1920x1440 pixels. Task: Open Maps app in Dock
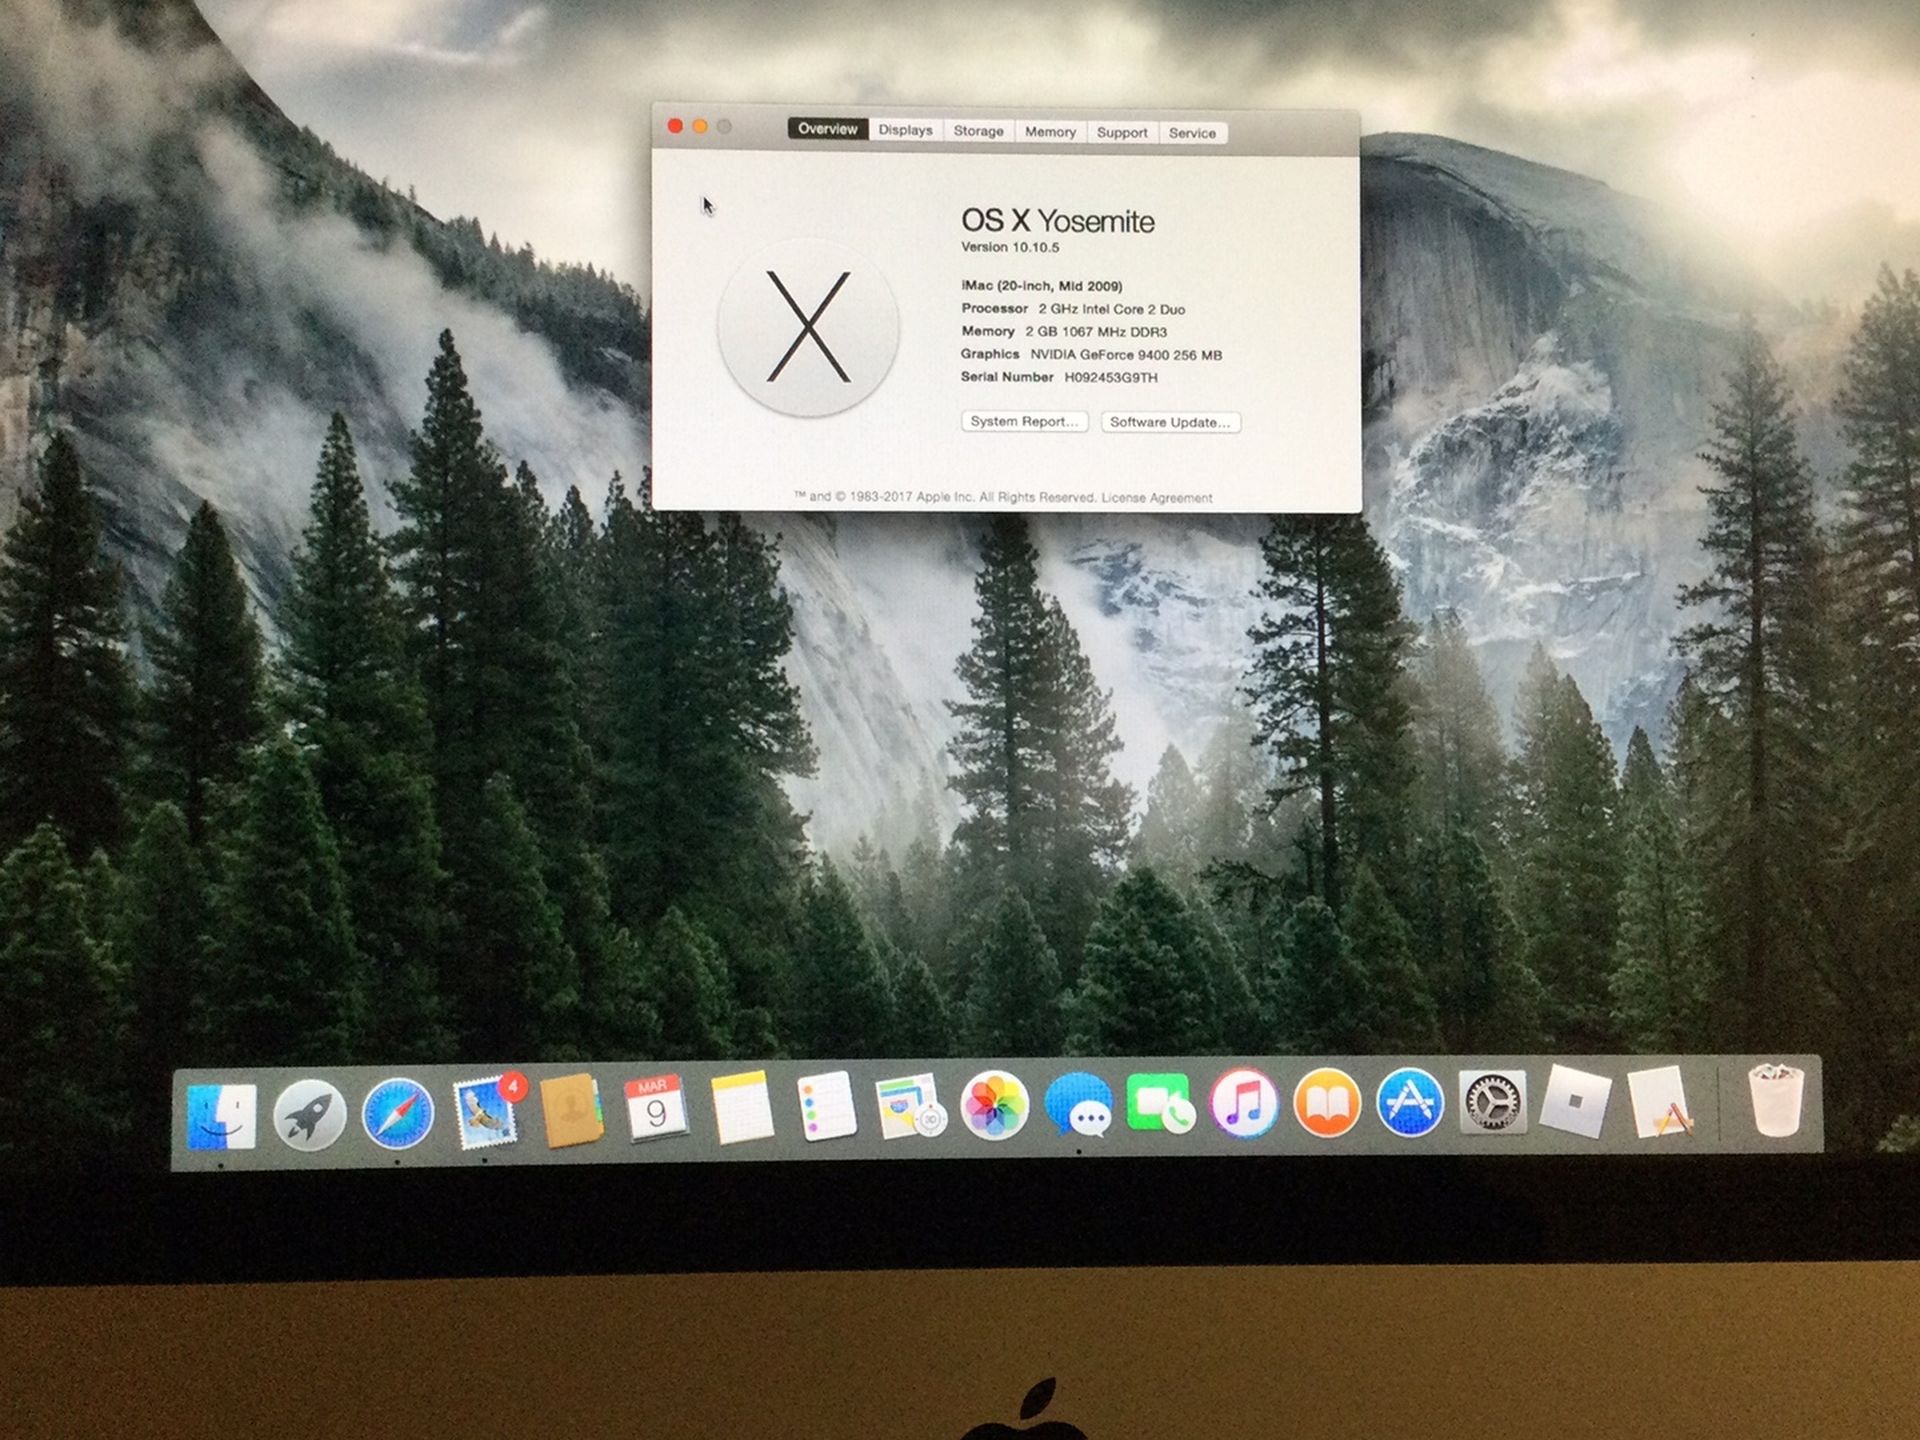click(910, 1106)
